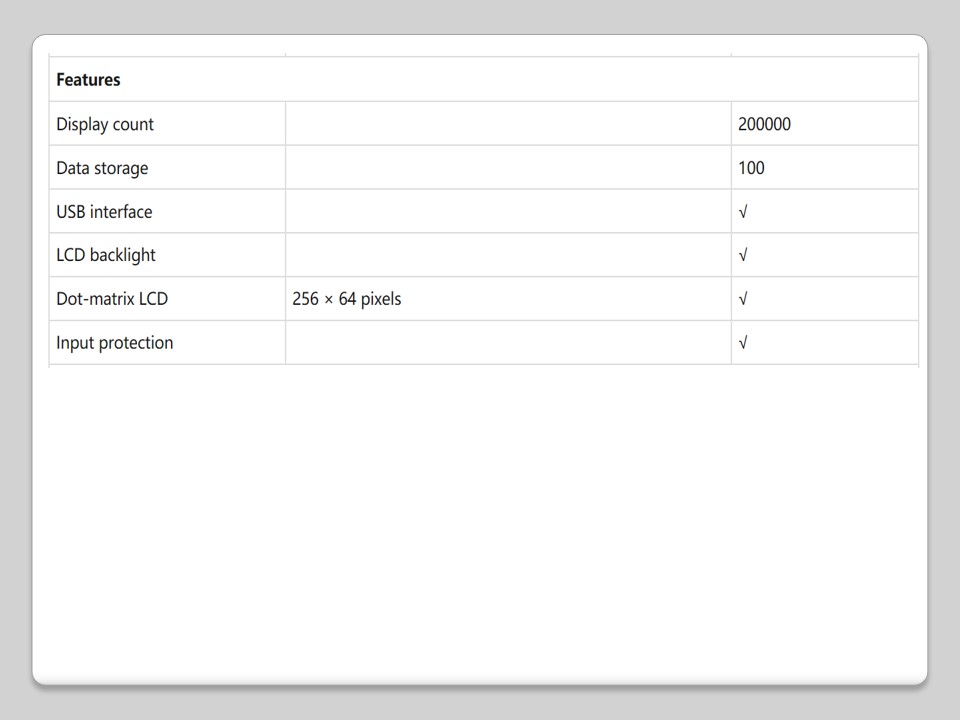The width and height of the screenshot is (960, 720).
Task: Select blank middle cell beside LCD backlight
Action: (508, 255)
